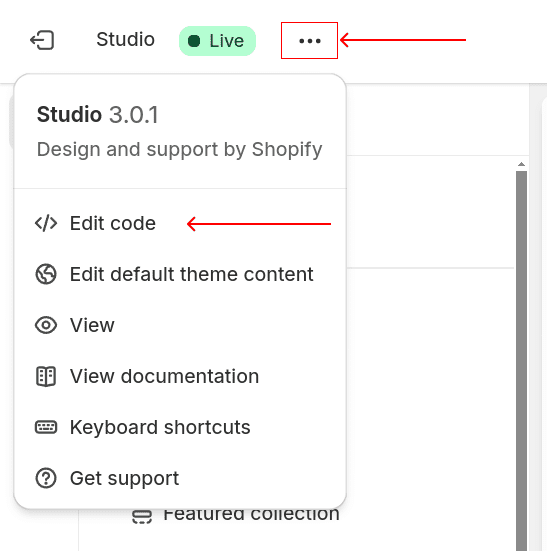
Task: Click the vertical scrollbar thumb
Action: [x=521, y=361]
